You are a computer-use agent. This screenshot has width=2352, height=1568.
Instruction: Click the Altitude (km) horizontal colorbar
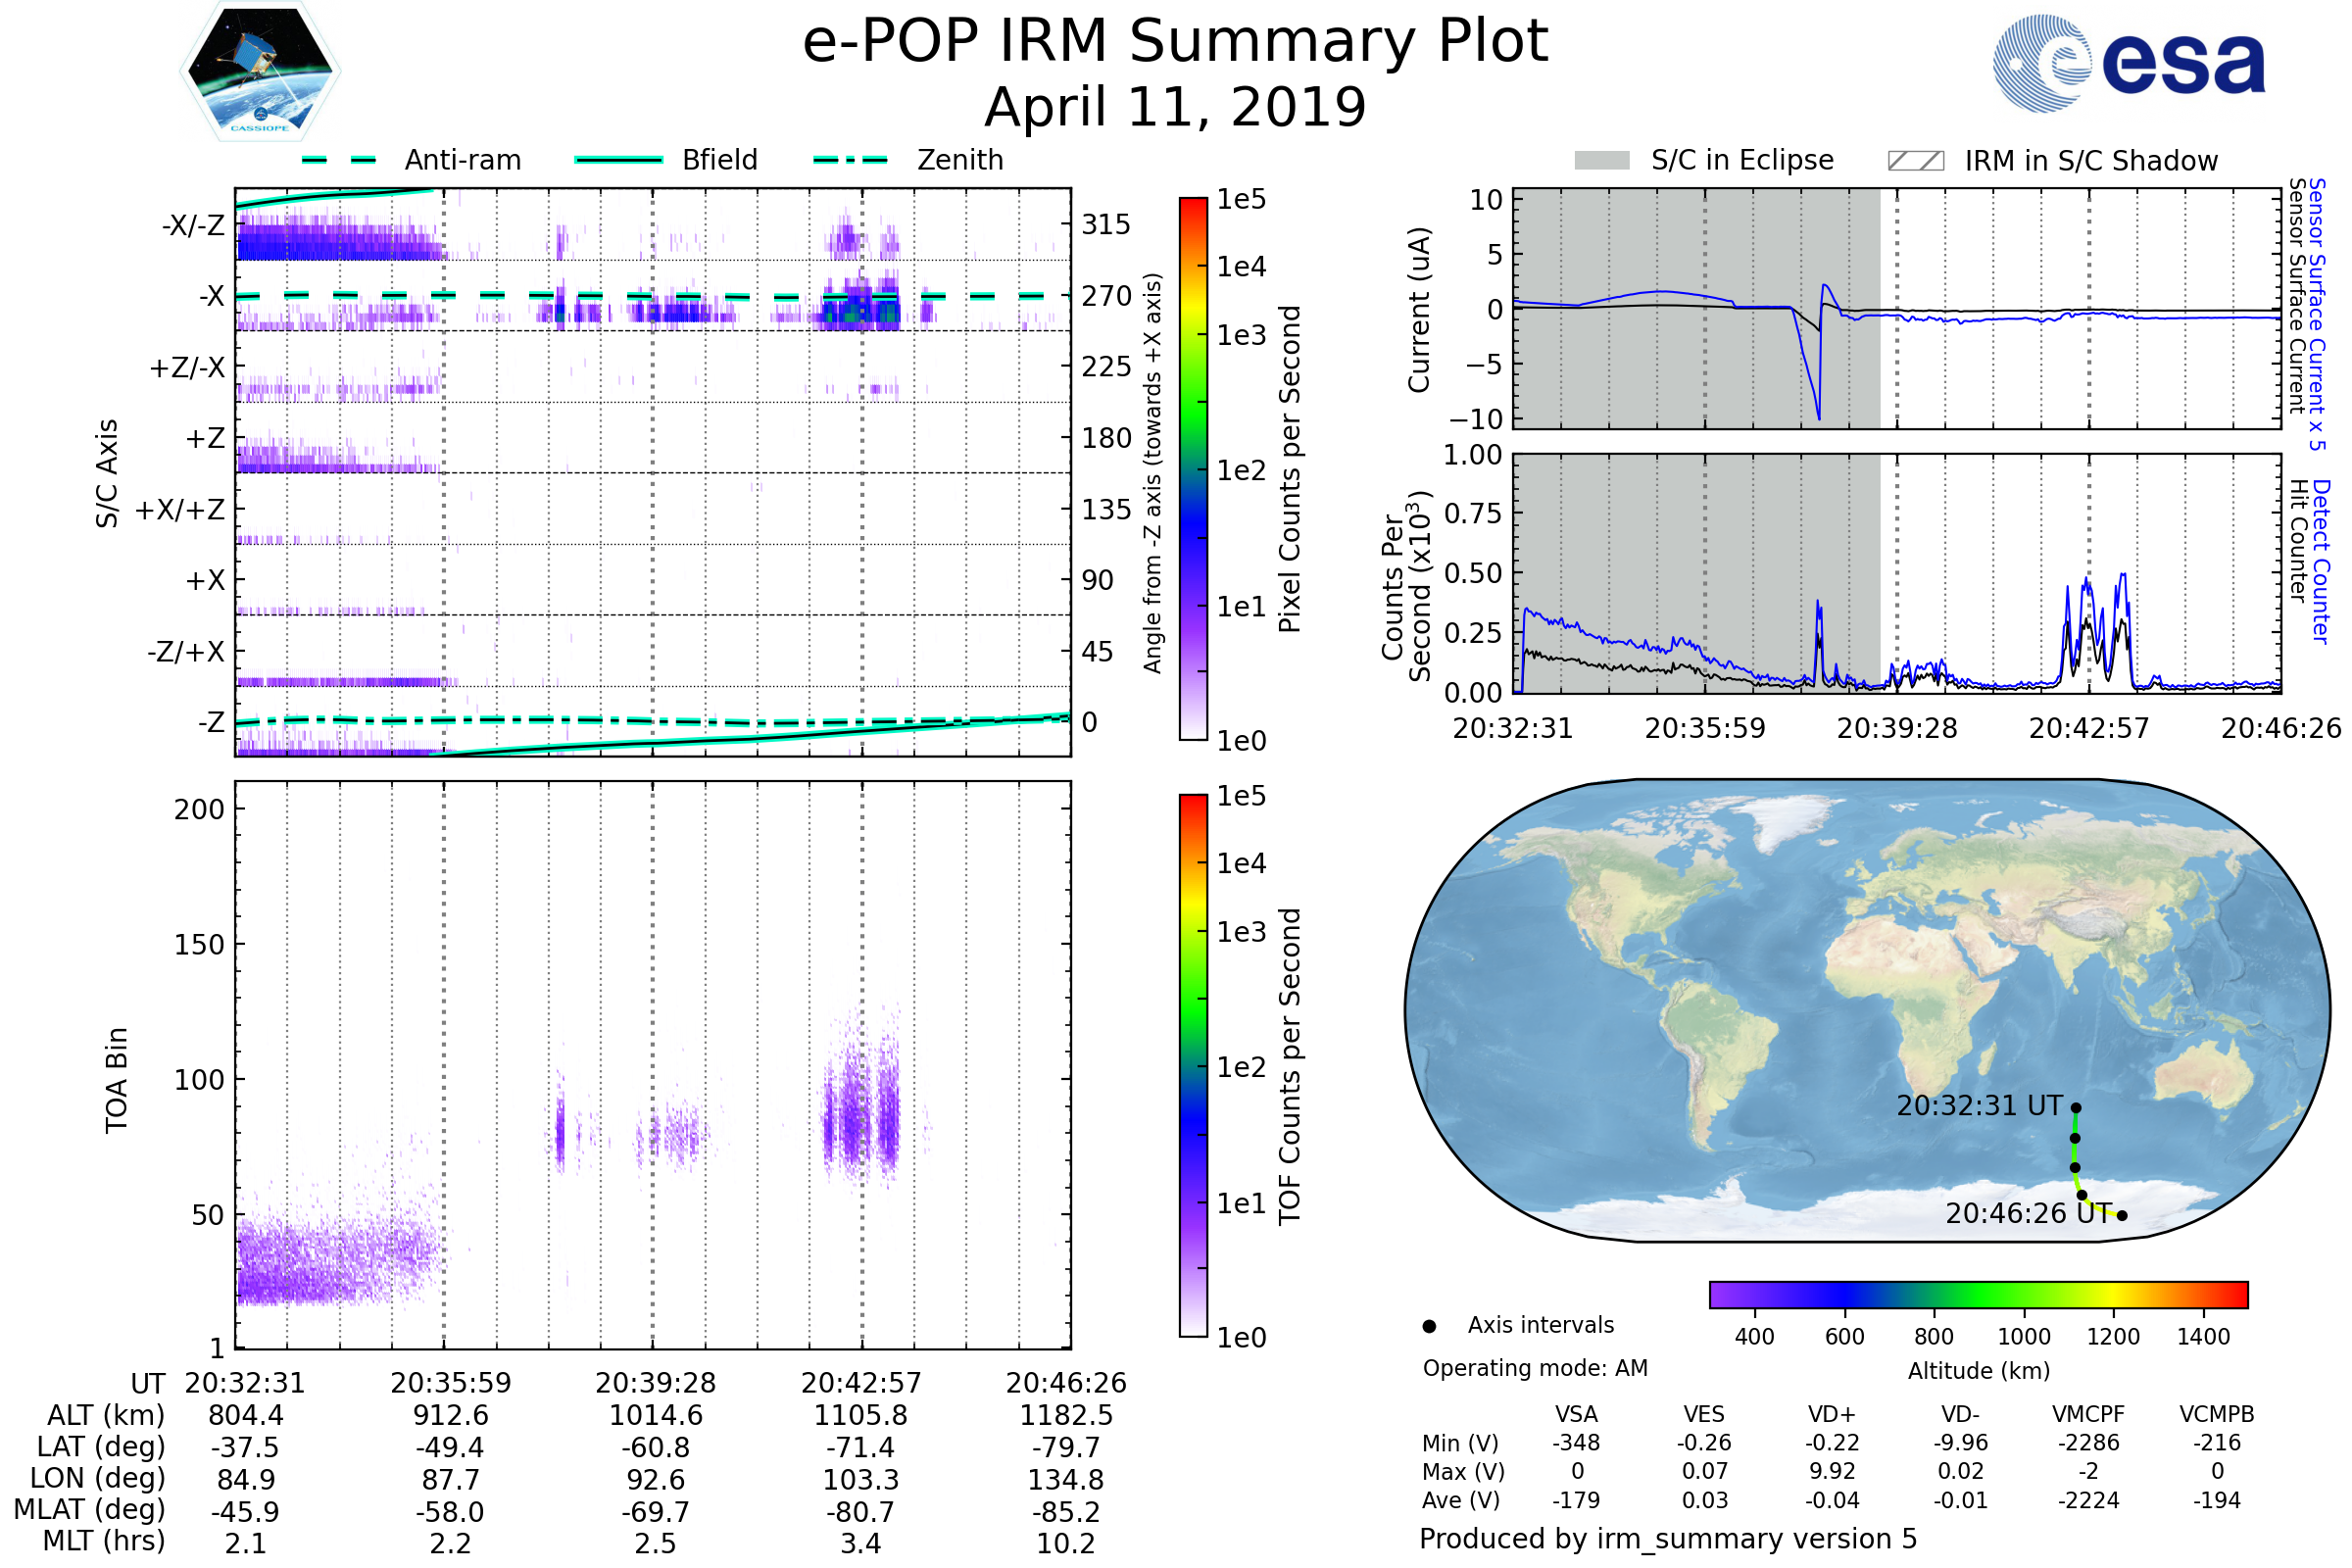click(1978, 1295)
